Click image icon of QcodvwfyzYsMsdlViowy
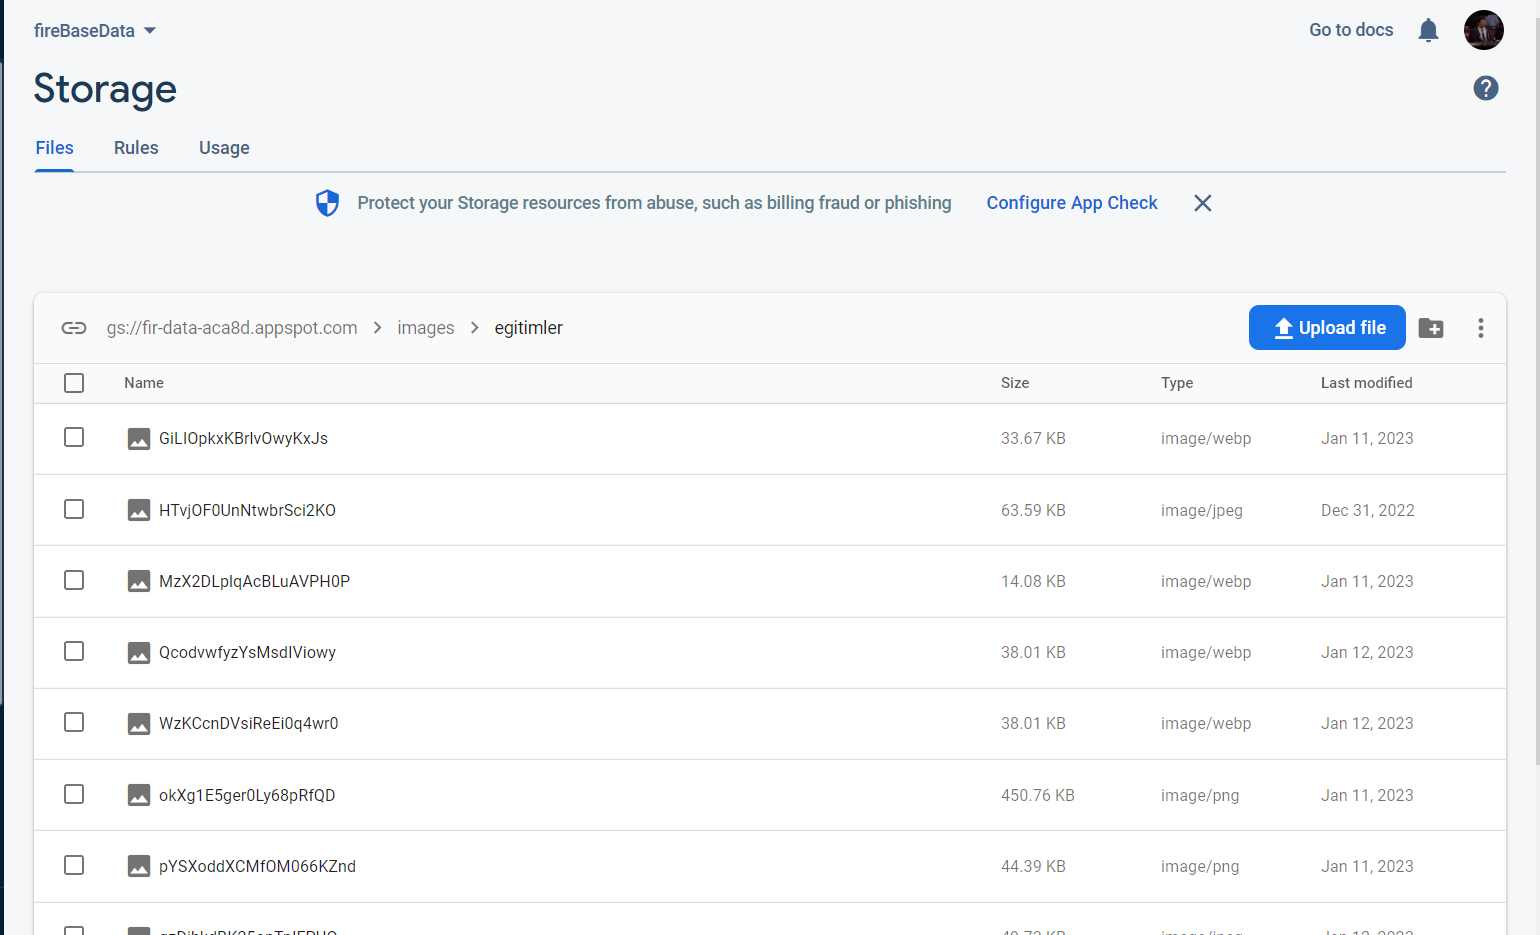 pyautogui.click(x=139, y=653)
